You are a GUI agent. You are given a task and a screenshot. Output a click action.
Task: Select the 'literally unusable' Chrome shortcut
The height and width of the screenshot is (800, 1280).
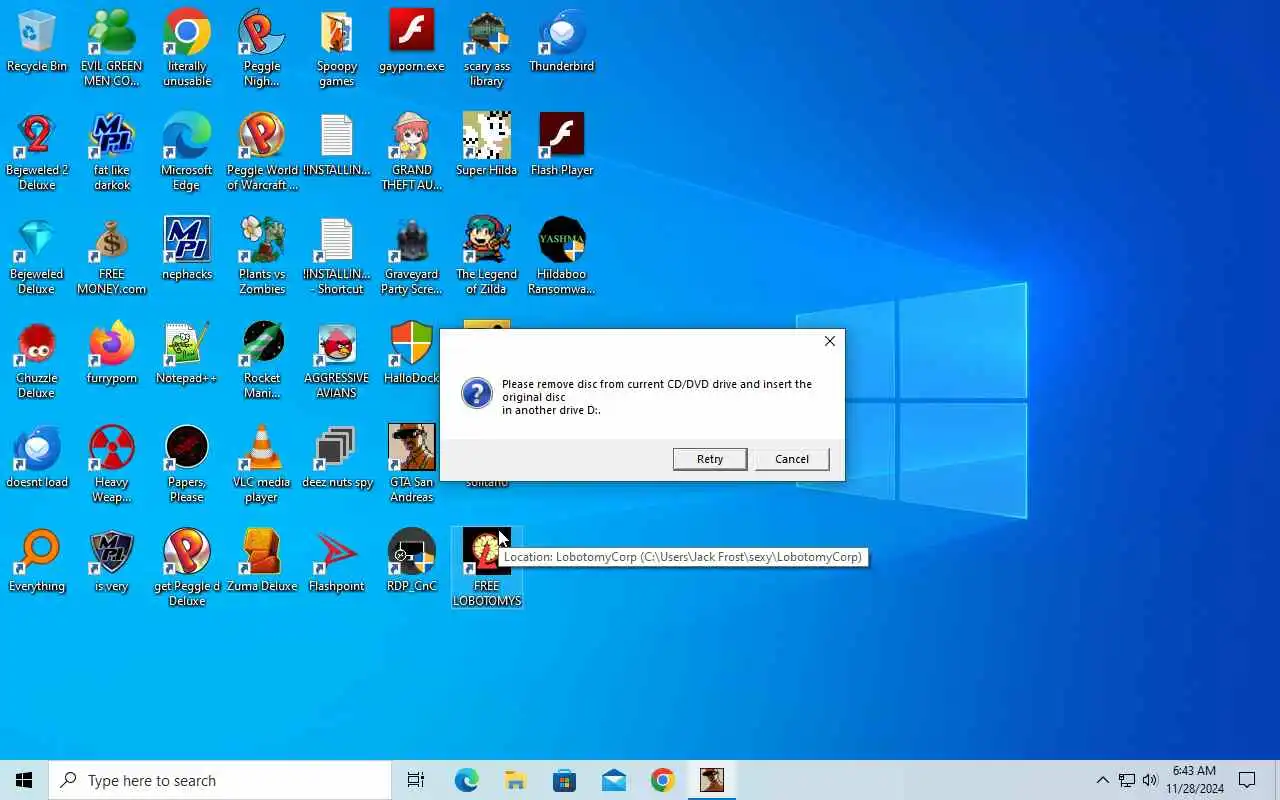pyautogui.click(x=187, y=48)
